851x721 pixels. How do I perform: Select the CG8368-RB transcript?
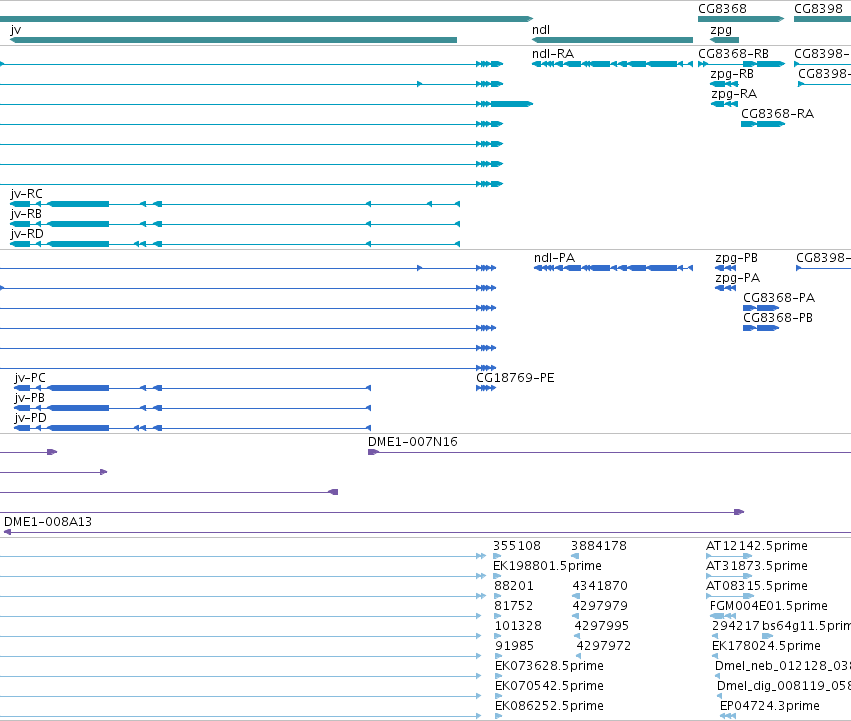click(741, 64)
